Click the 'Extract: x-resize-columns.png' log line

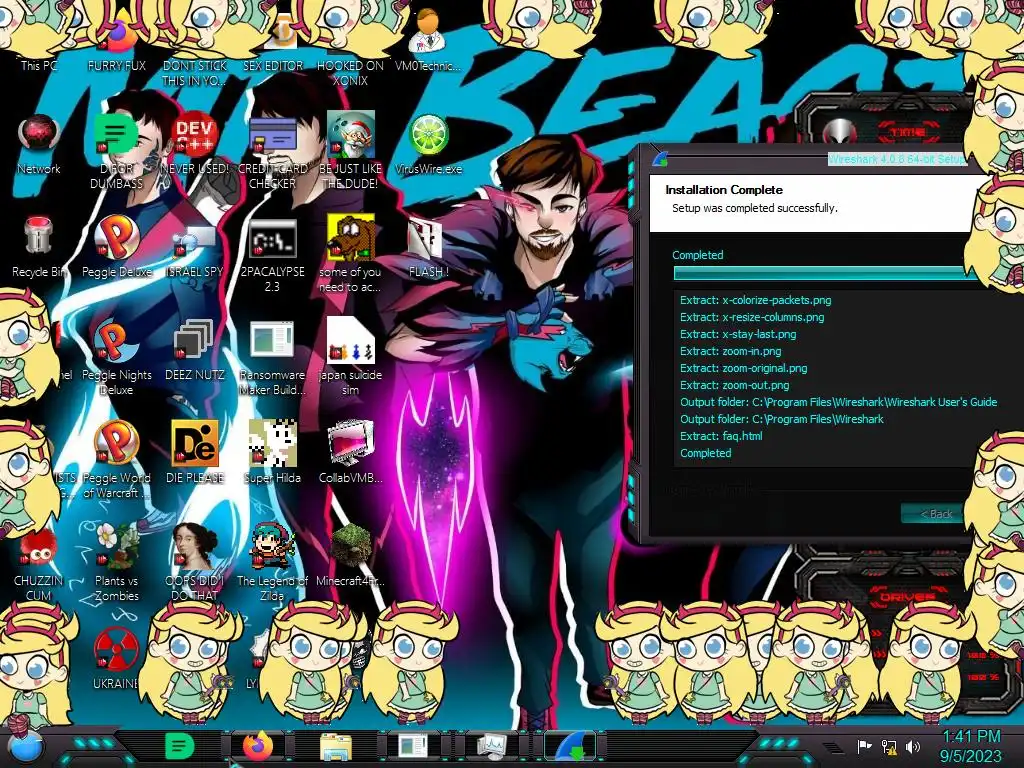click(752, 317)
